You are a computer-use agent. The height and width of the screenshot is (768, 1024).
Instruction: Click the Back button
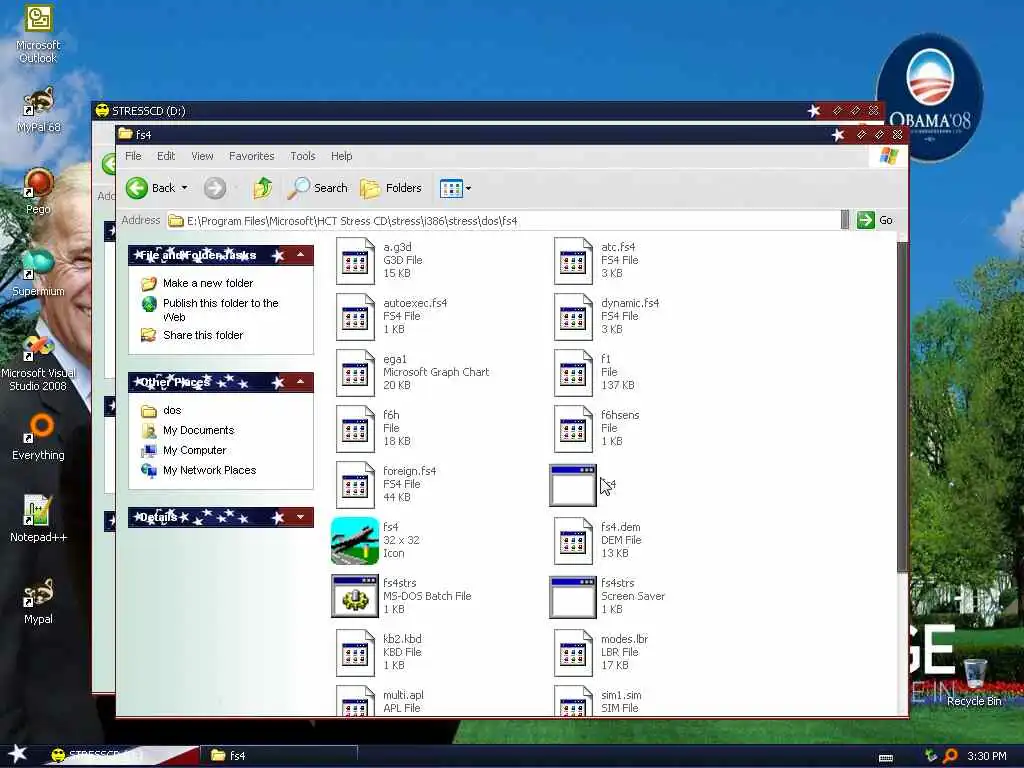[x=151, y=188]
